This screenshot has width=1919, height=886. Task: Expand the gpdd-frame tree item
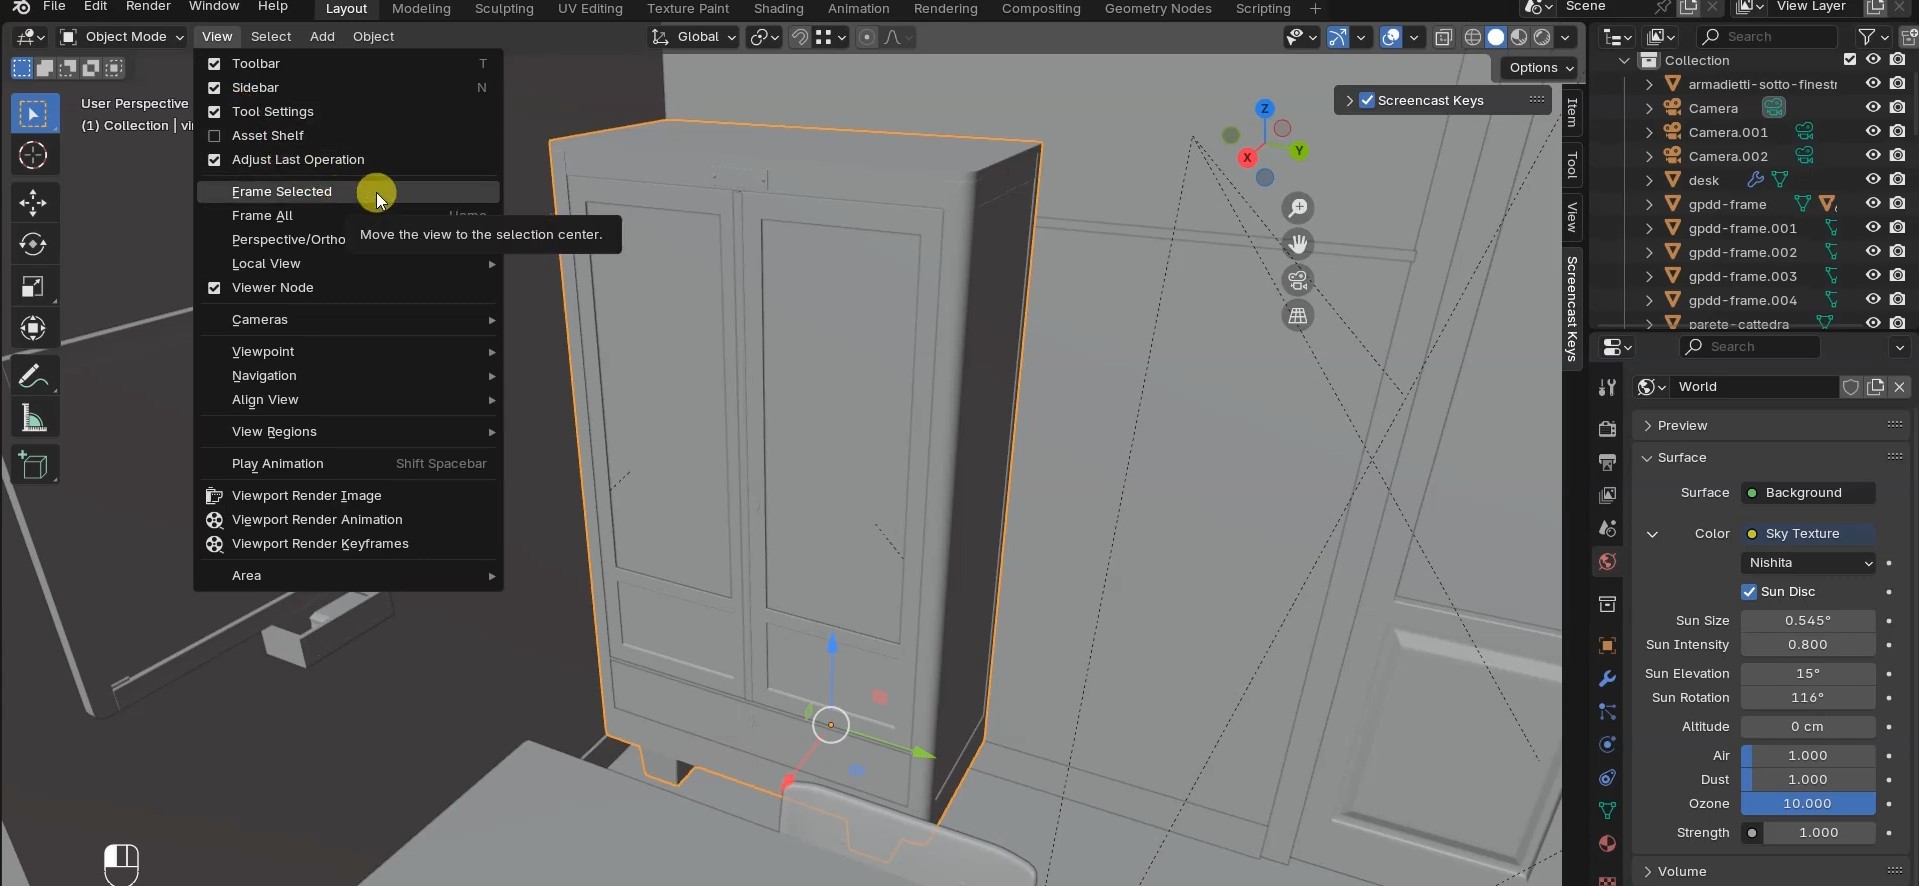pos(1649,204)
